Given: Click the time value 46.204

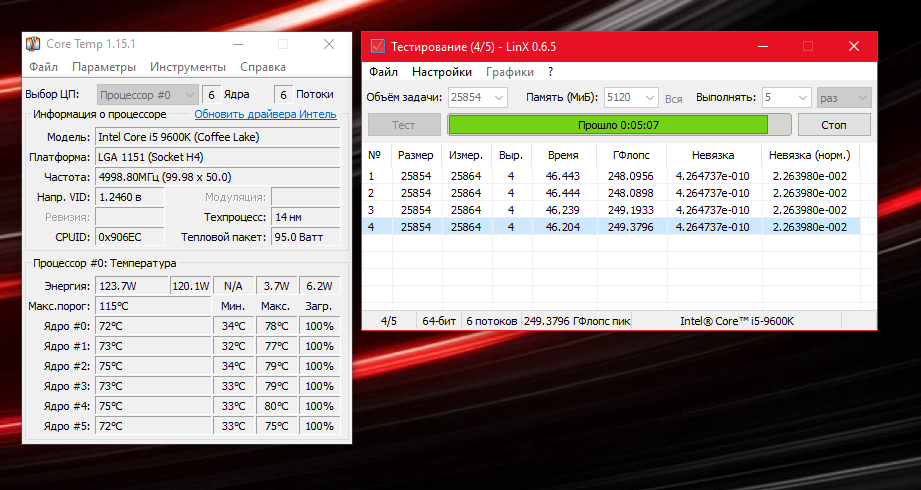Looking at the screenshot, I should click(x=563, y=227).
